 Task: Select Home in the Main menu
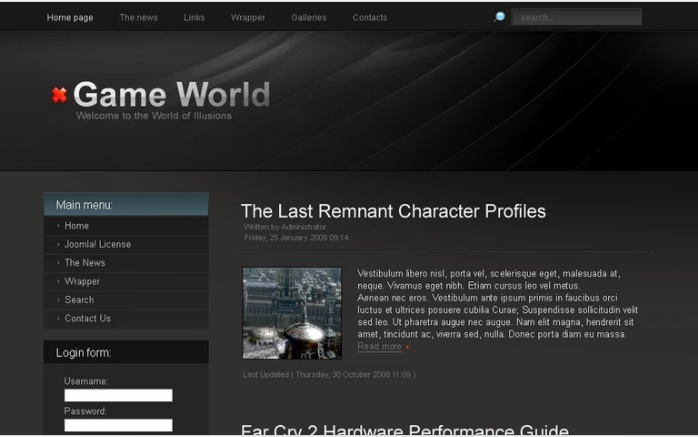[126, 226]
